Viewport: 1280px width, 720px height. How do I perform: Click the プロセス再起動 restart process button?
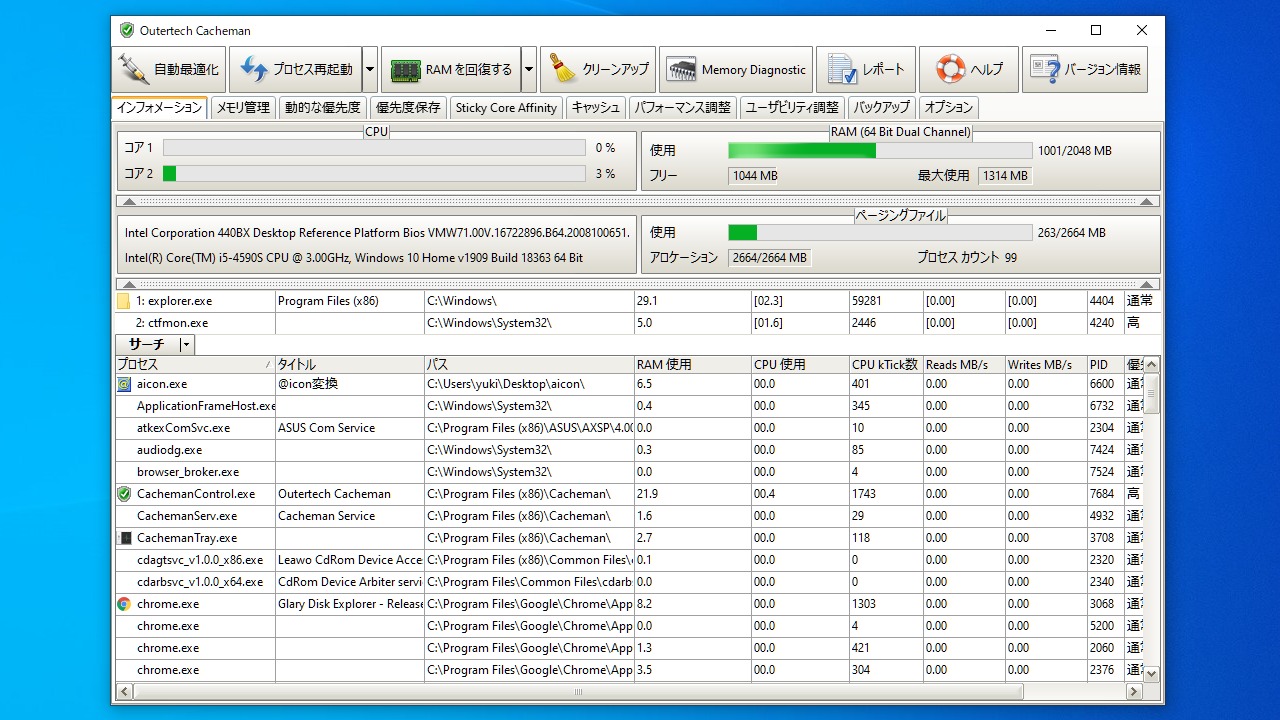[295, 70]
